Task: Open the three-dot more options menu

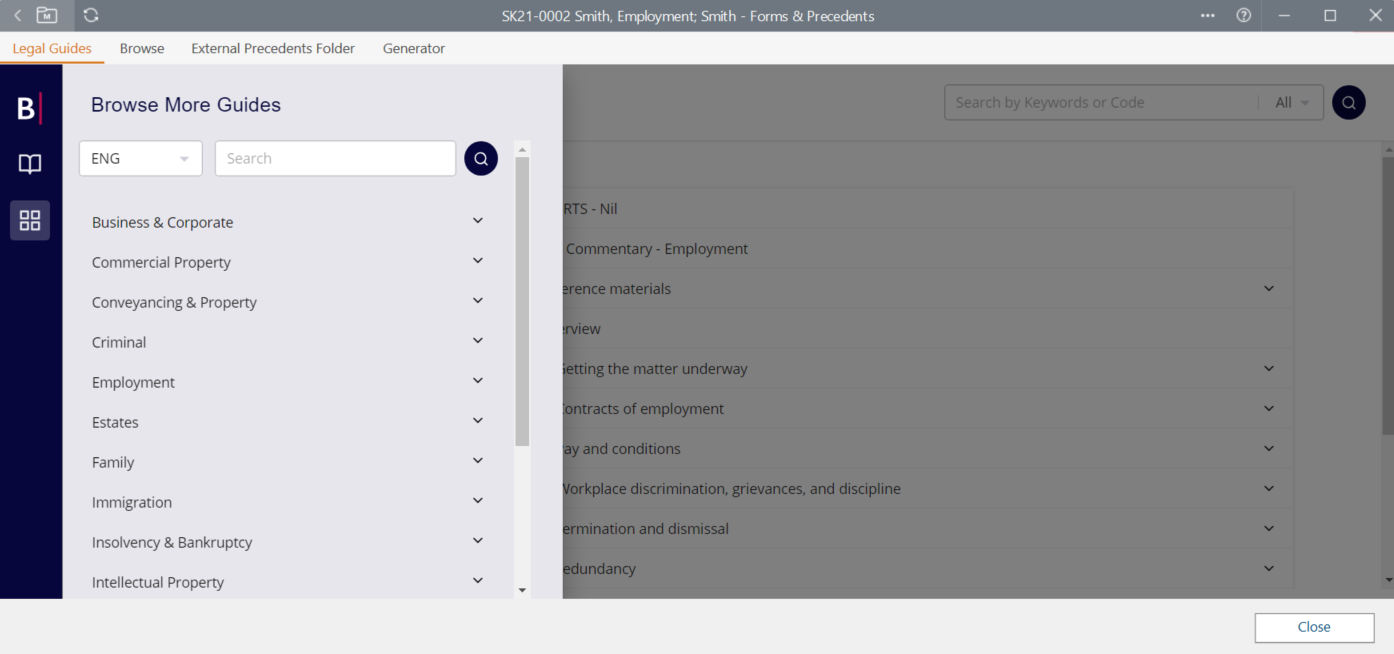Action: (x=1208, y=15)
